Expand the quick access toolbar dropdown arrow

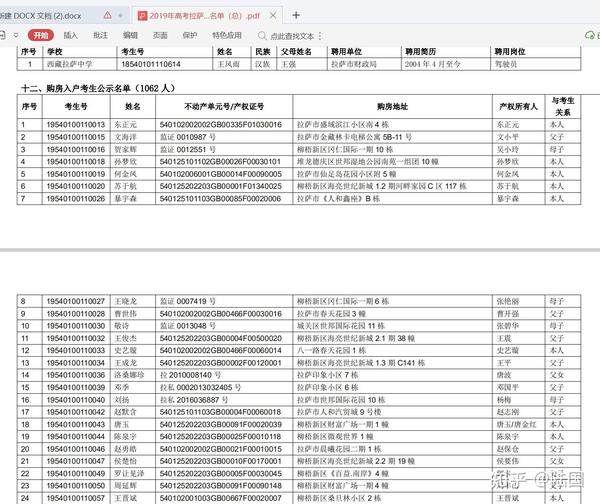pyautogui.click(x=16, y=35)
